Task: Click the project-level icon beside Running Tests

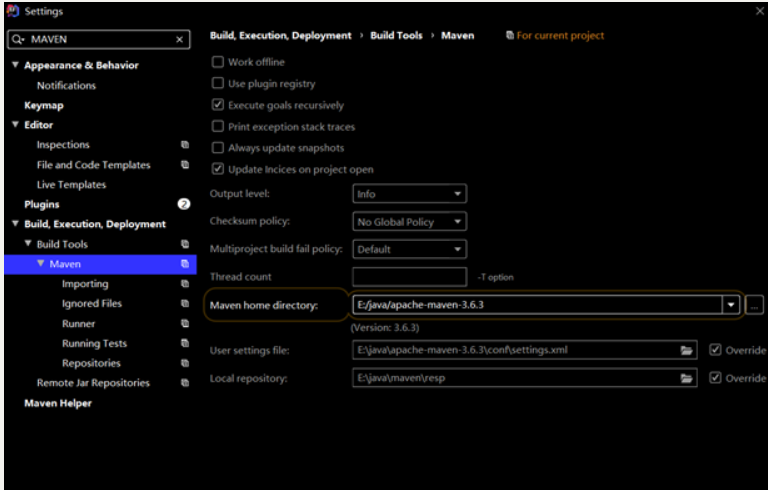Action: [x=185, y=343]
